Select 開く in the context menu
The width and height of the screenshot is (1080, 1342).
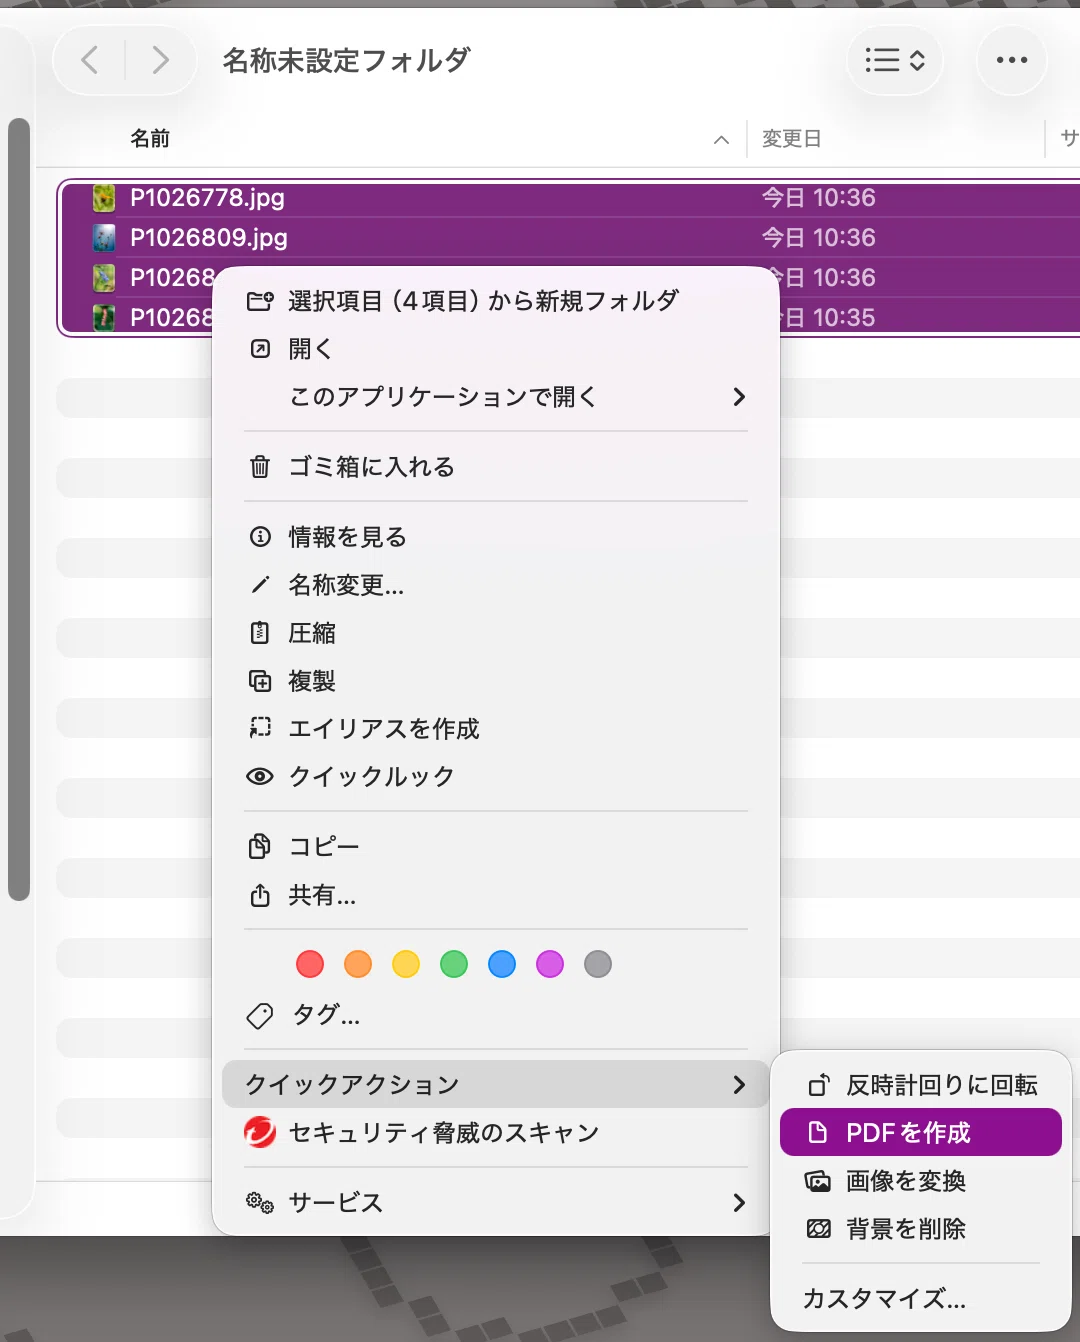click(x=496, y=348)
